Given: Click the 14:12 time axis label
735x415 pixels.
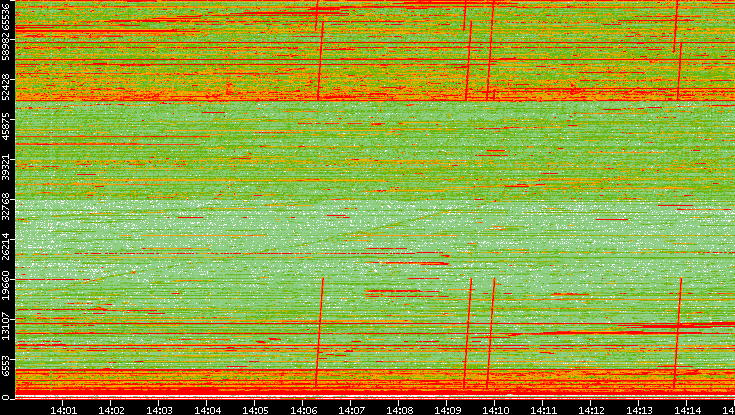Looking at the screenshot, I should click(591, 408).
